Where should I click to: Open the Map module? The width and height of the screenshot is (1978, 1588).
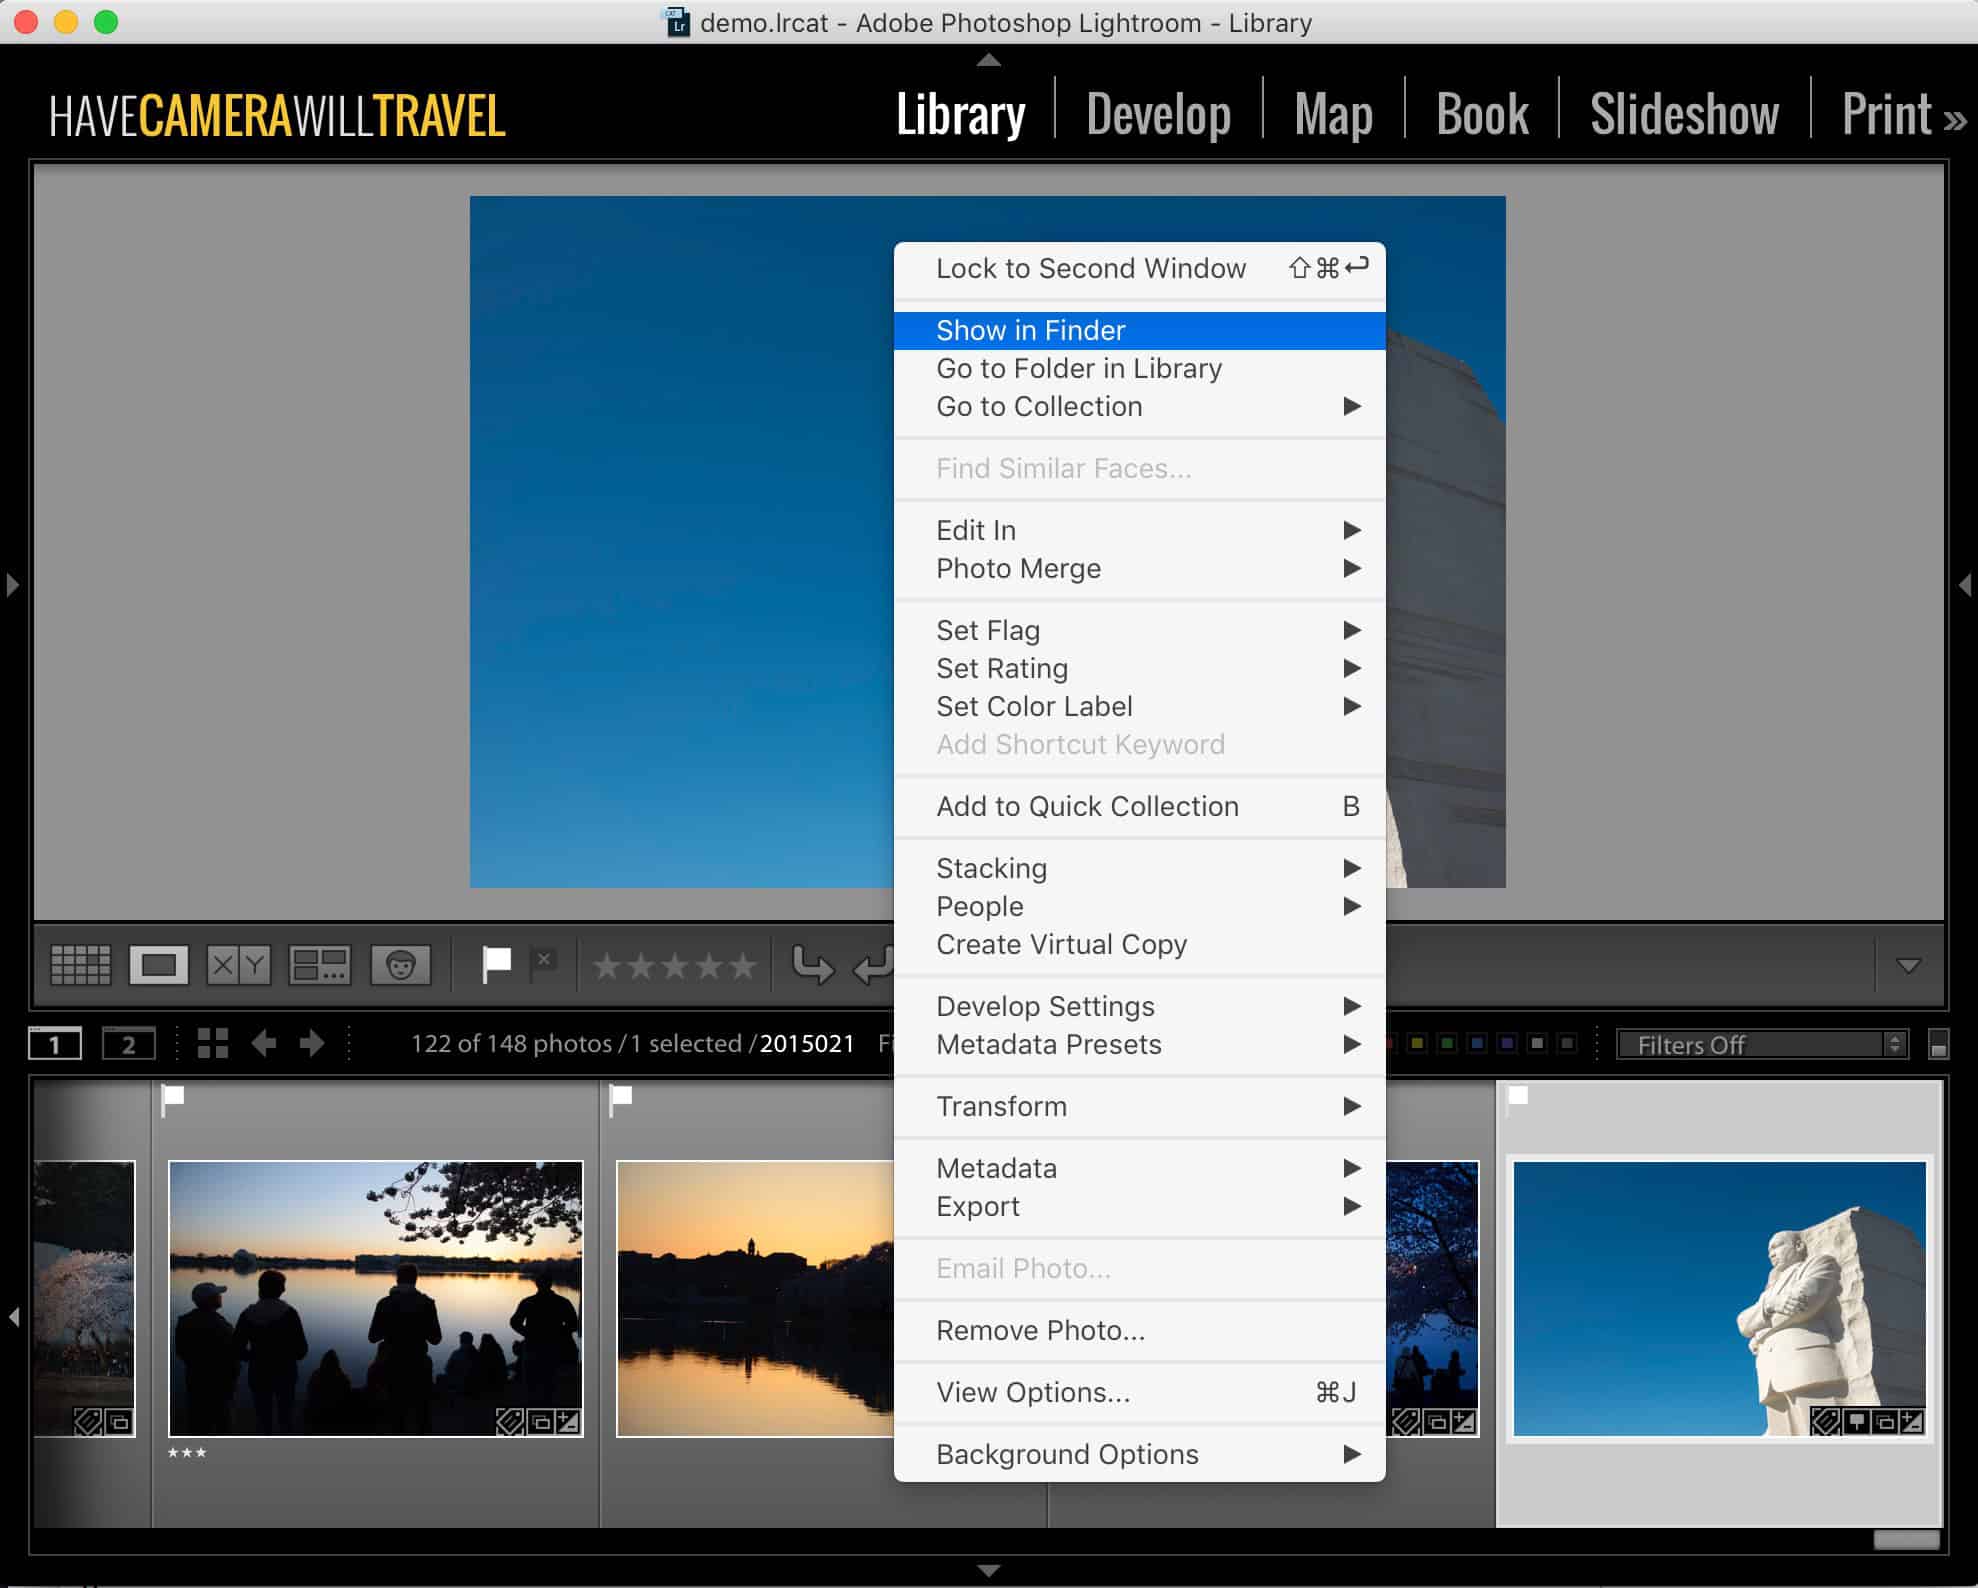click(1333, 115)
